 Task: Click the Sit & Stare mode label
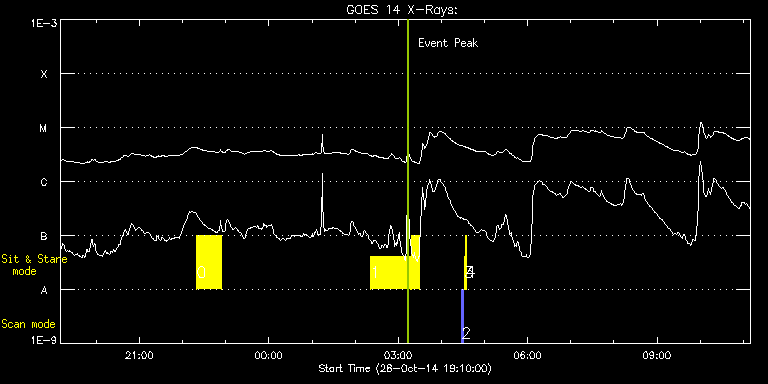tap(34, 265)
